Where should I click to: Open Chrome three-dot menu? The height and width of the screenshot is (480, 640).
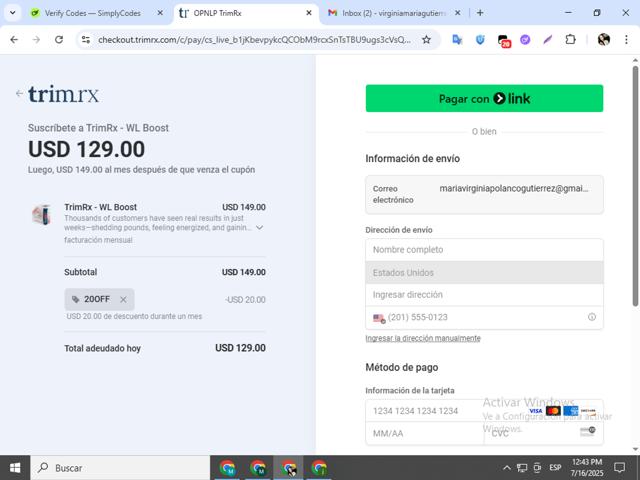coord(626,40)
